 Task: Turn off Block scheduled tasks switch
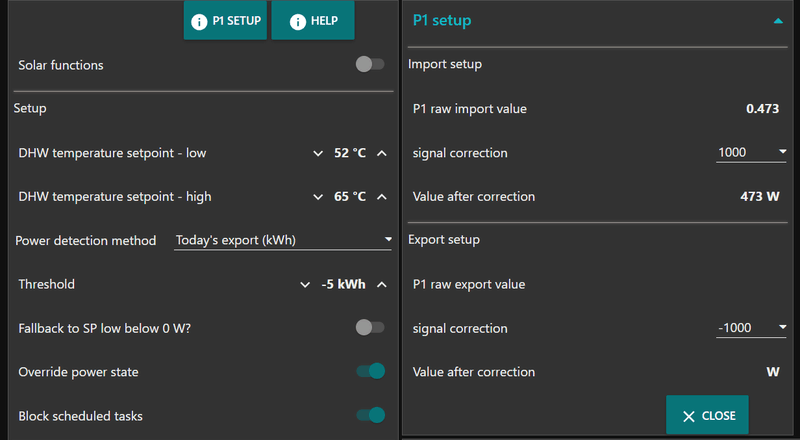click(370, 415)
